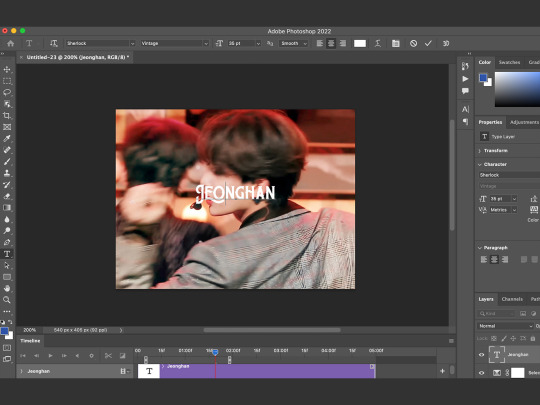Right align text in Paragraph section

tap(505, 259)
